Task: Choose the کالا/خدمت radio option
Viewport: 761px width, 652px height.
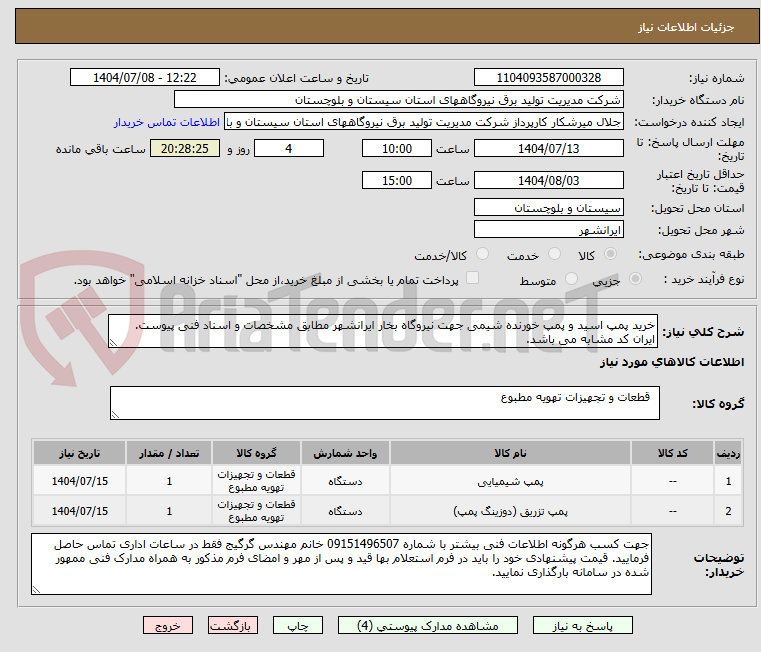Action: point(482,255)
